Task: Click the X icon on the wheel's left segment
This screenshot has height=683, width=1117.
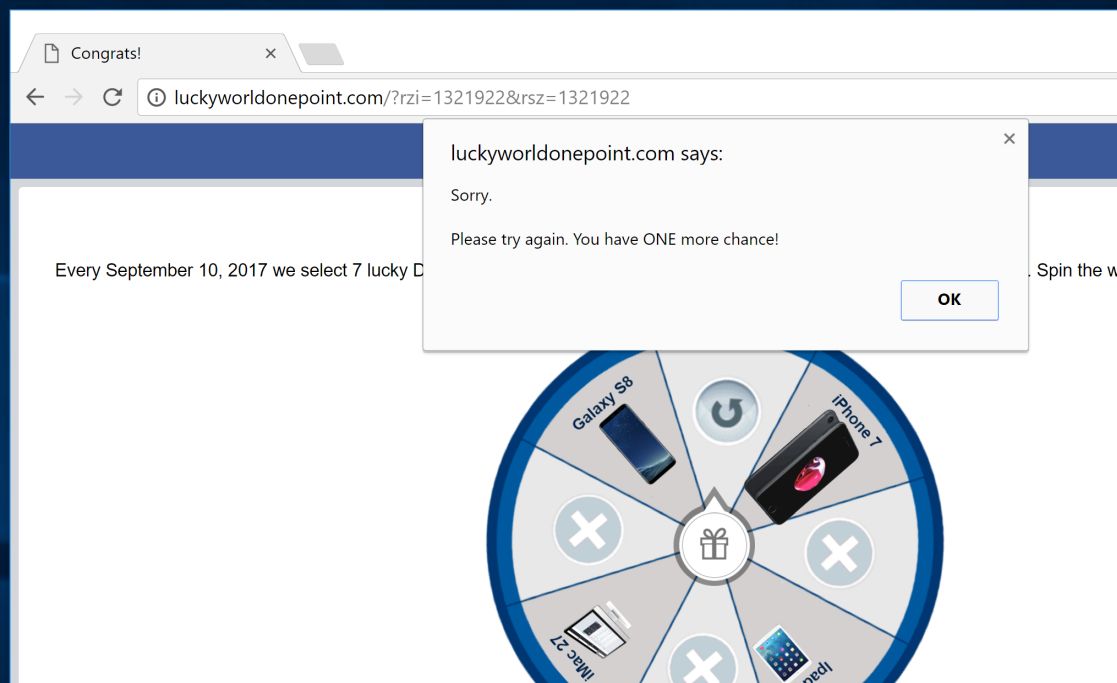Action: pos(588,530)
